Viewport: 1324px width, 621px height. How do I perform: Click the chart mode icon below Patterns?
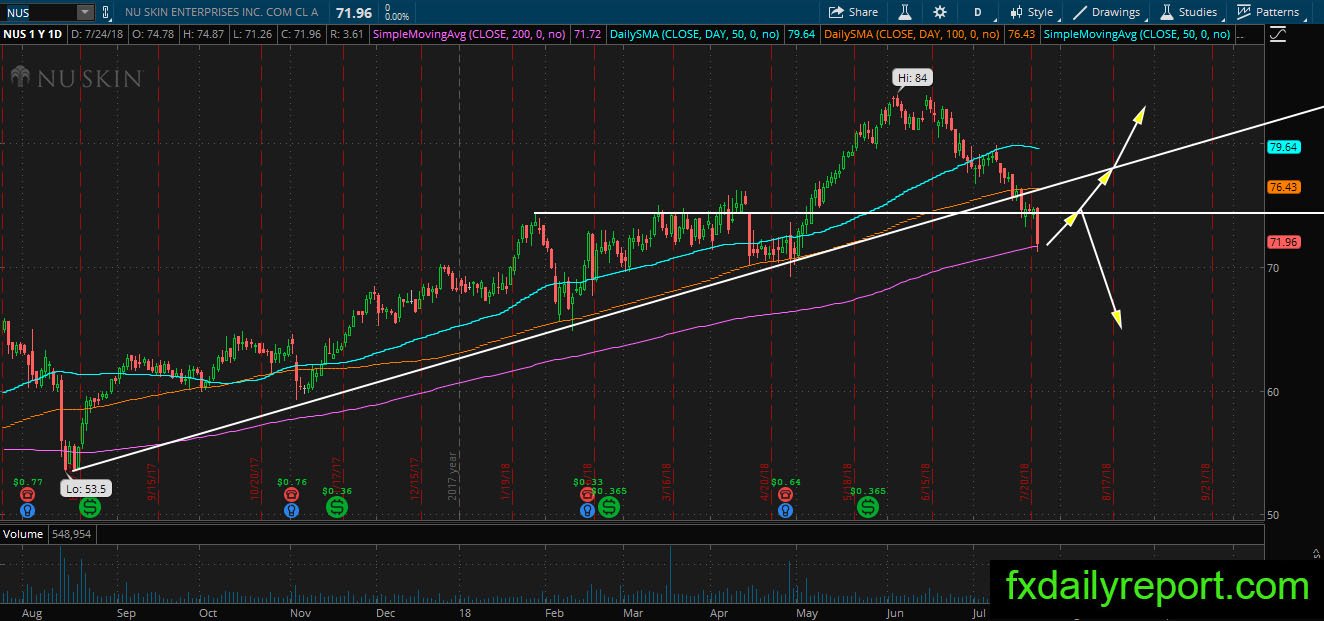click(x=1278, y=35)
